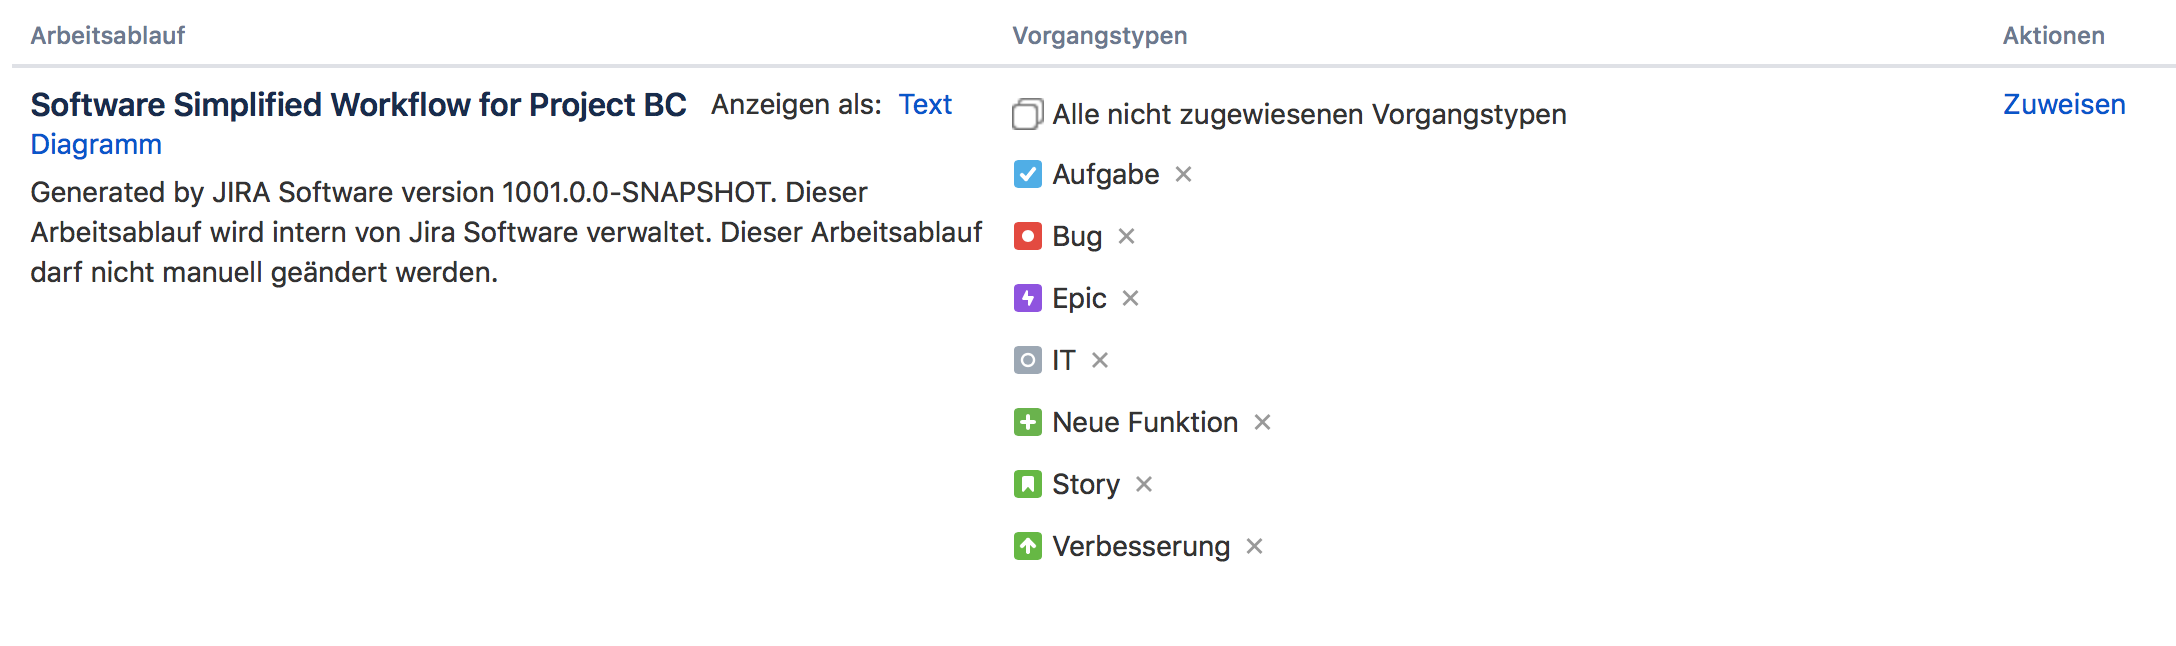The image size is (2176, 646).
Task: Click the Verbesserung label text
Action: [x=1141, y=547]
